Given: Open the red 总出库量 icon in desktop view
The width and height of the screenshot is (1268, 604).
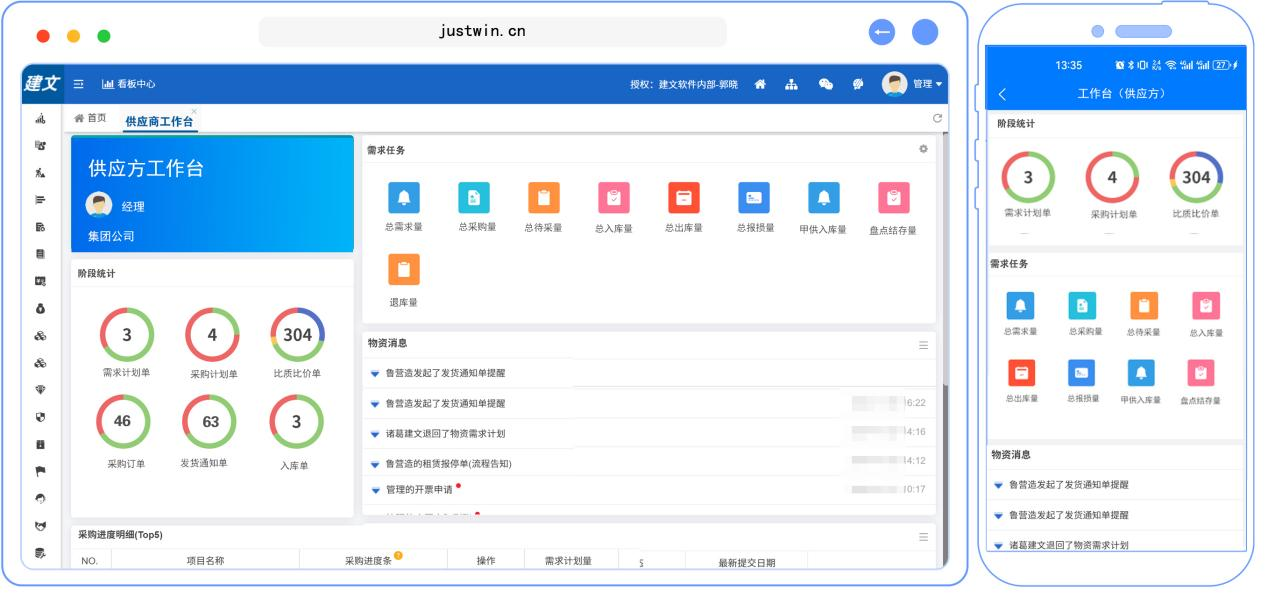Looking at the screenshot, I should tap(683, 198).
